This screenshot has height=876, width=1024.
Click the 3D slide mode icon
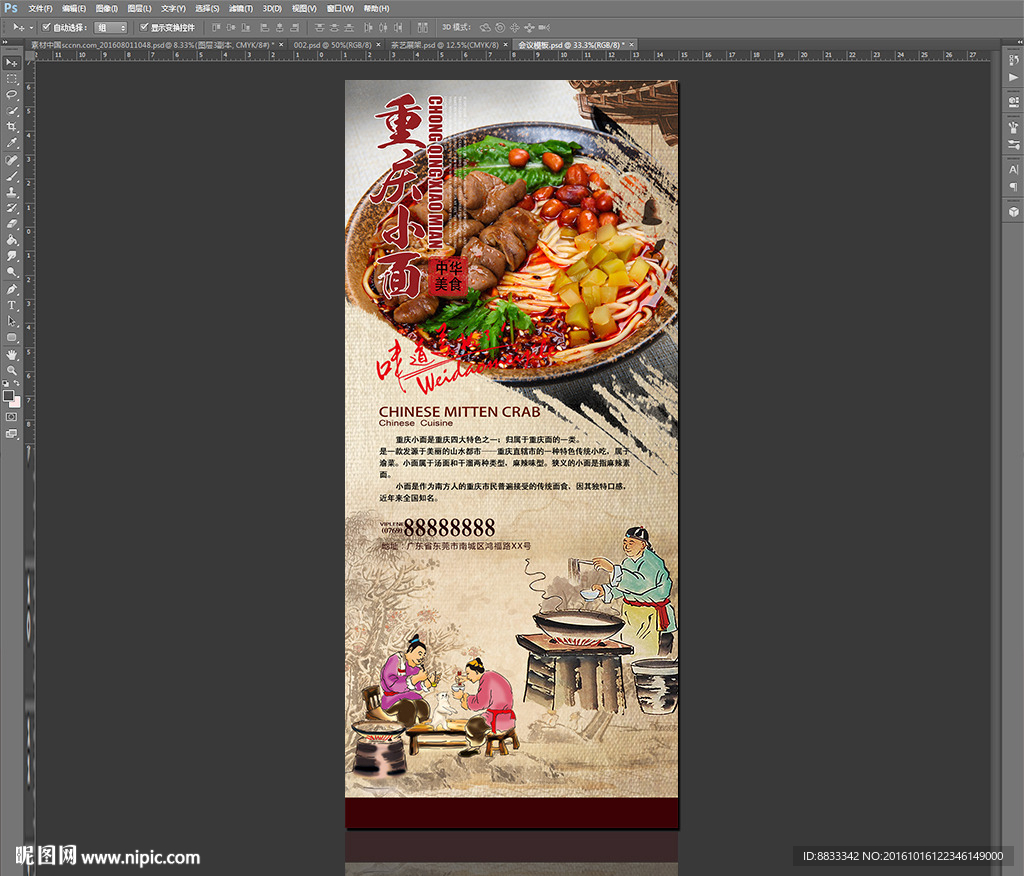529,27
